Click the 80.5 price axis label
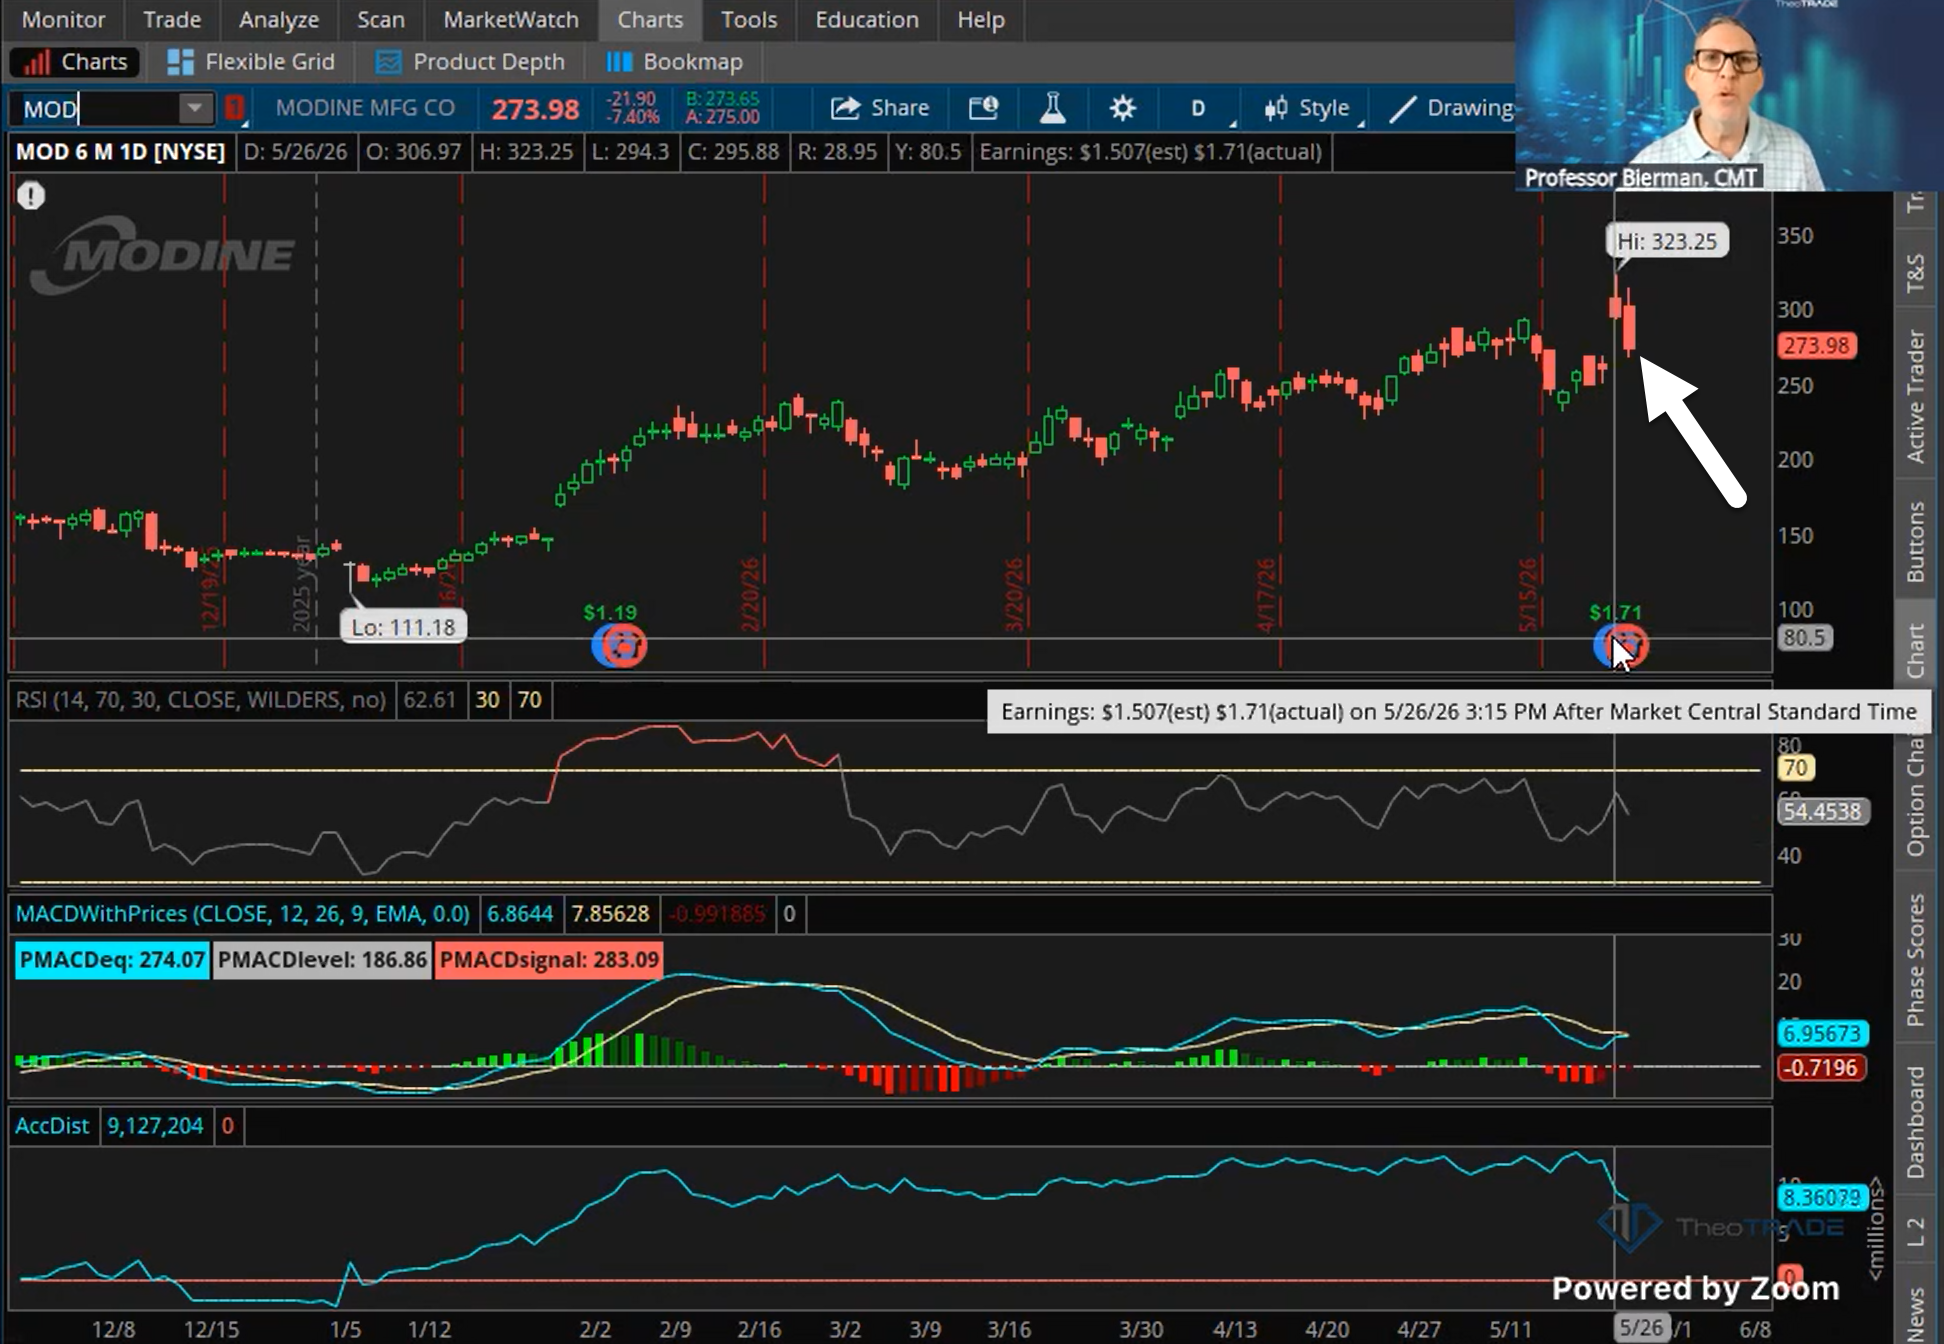The height and width of the screenshot is (1344, 1944). [x=1804, y=637]
